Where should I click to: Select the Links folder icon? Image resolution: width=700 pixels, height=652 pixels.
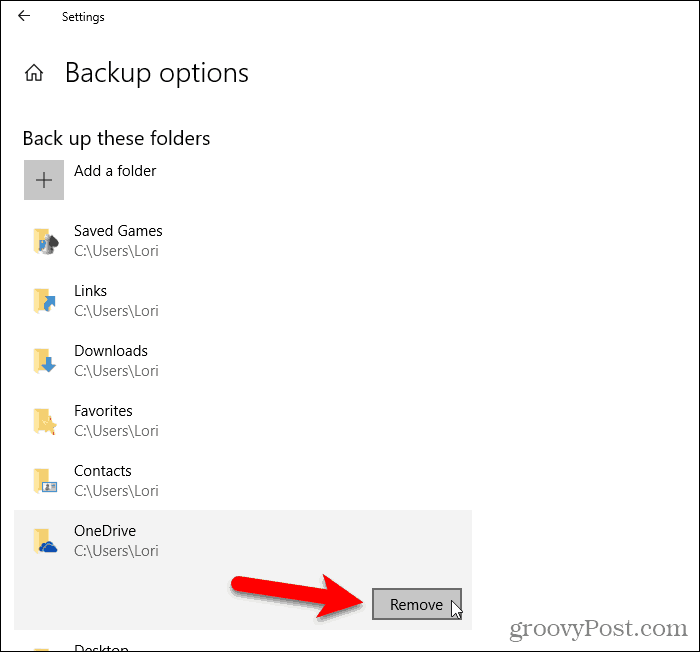[x=45, y=301]
